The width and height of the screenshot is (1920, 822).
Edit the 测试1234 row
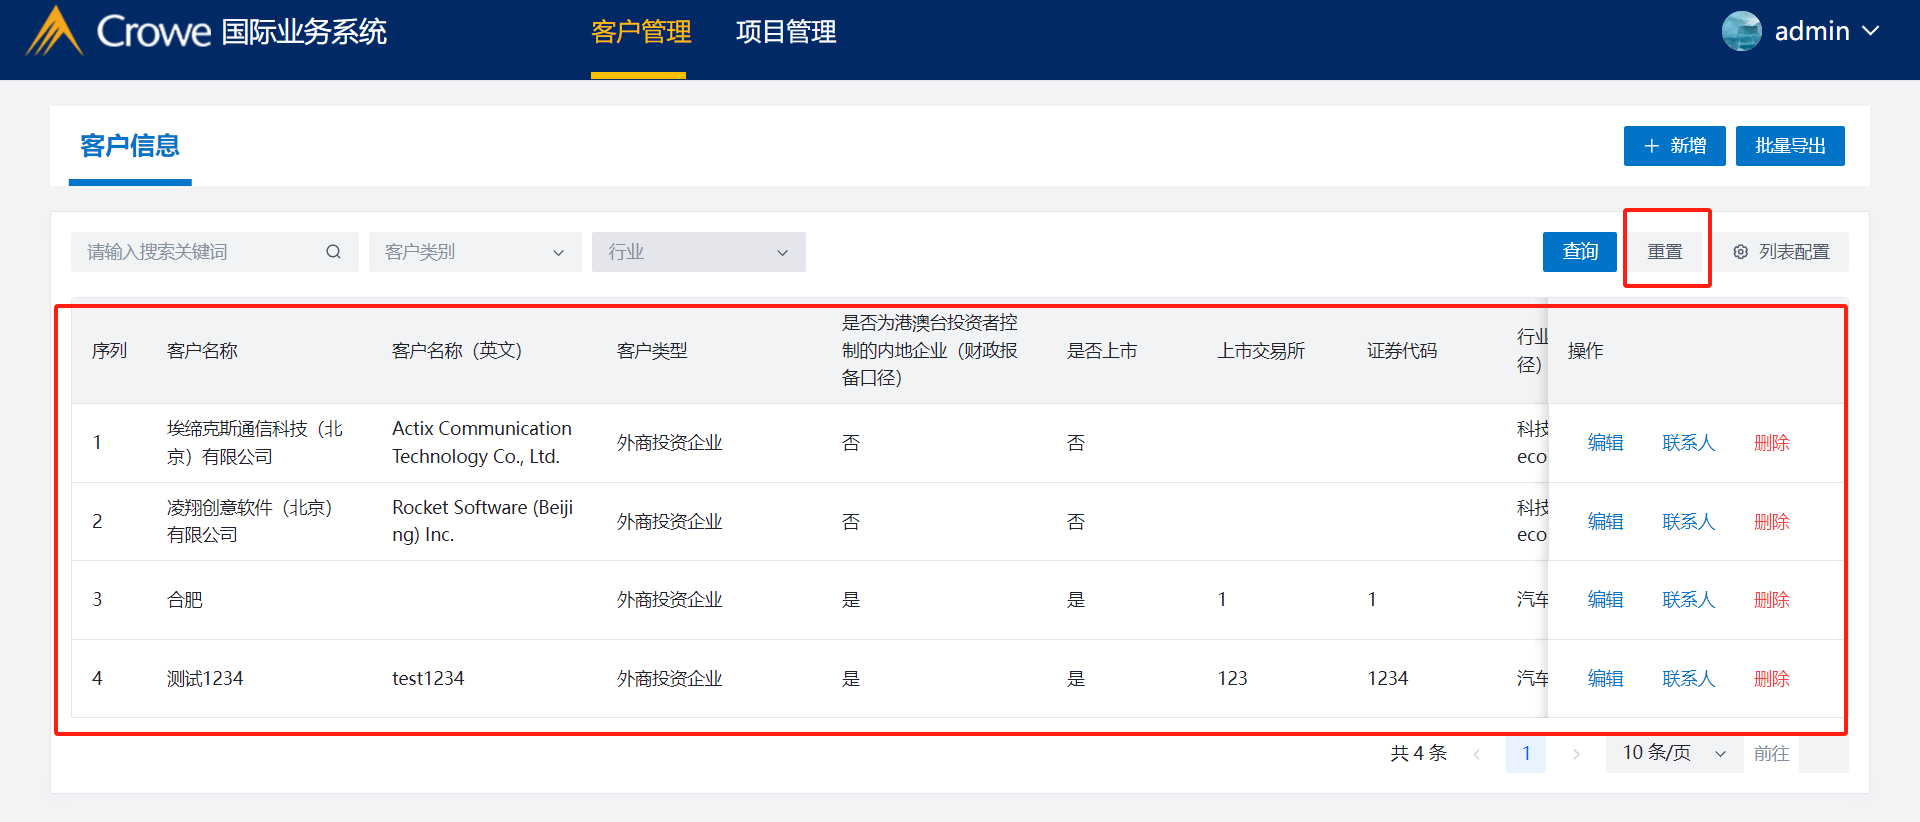[x=1605, y=679]
